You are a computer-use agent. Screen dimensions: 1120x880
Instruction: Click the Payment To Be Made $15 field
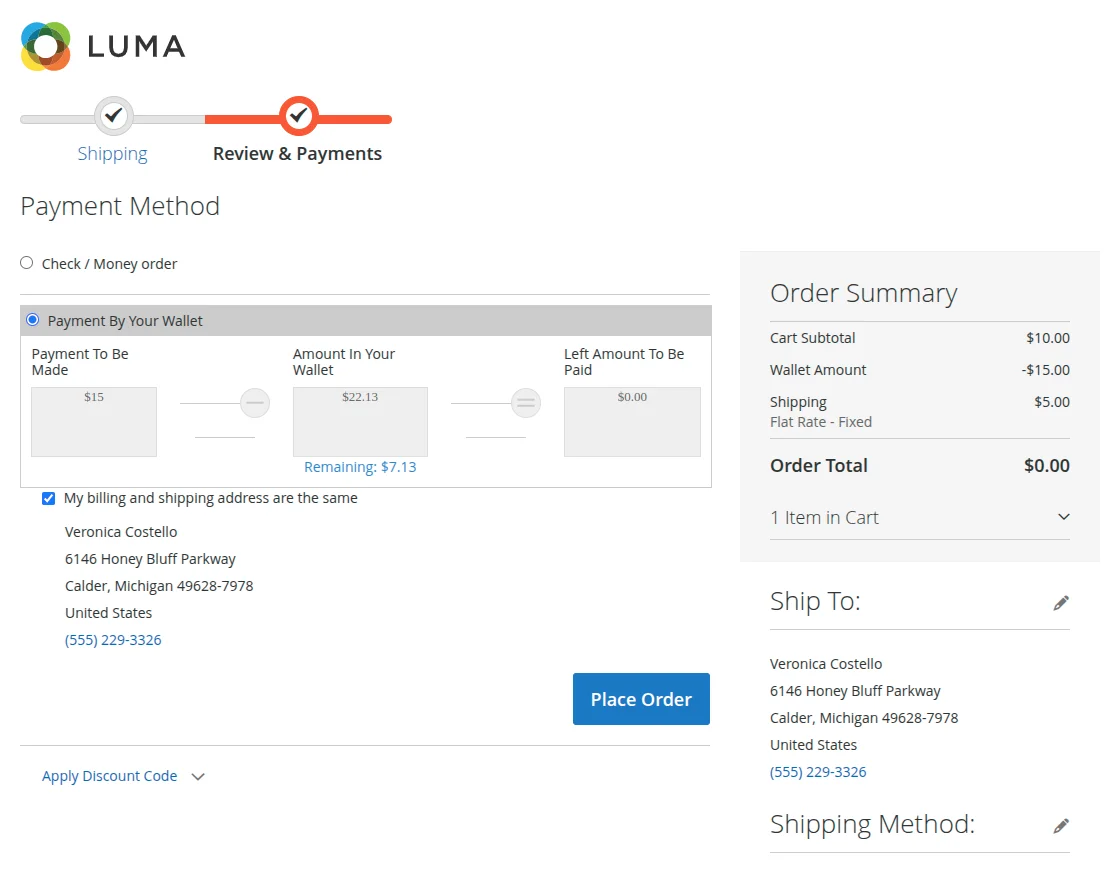(94, 421)
